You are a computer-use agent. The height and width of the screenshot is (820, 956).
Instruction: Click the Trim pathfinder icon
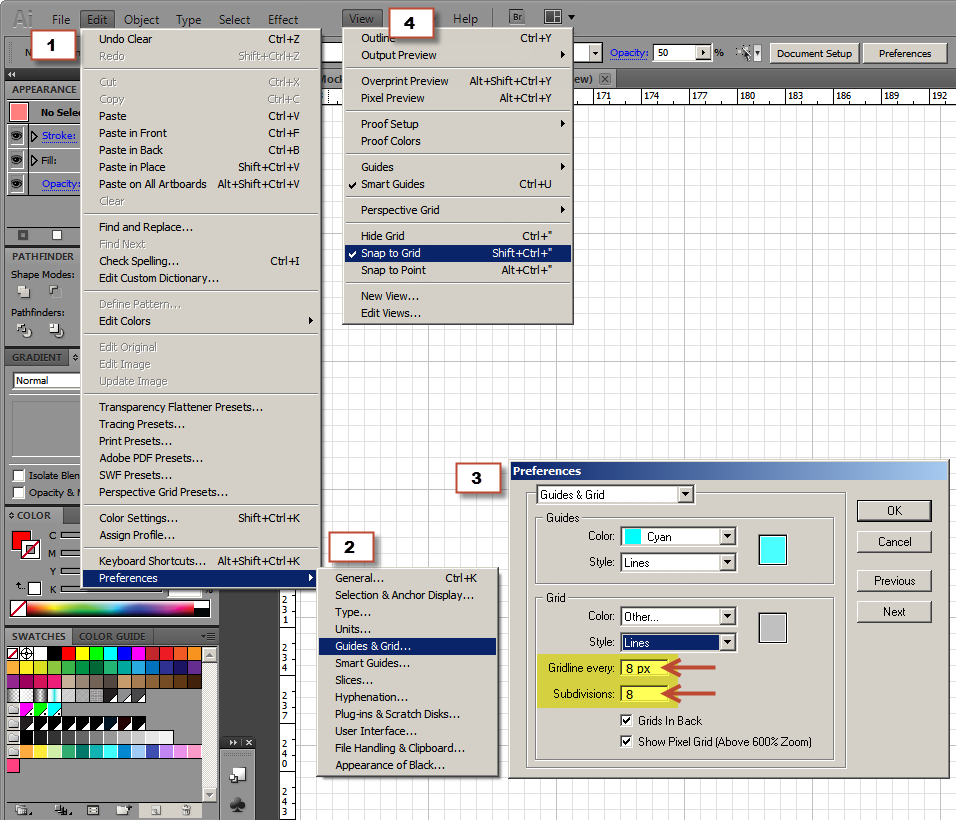[56, 330]
